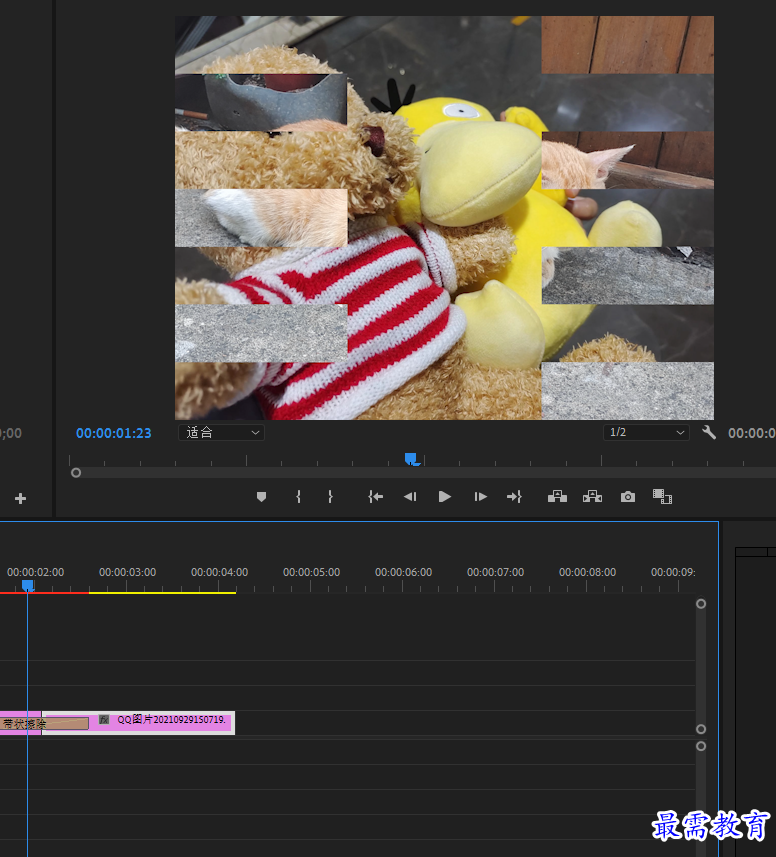Click the Add Marker button

click(x=261, y=497)
